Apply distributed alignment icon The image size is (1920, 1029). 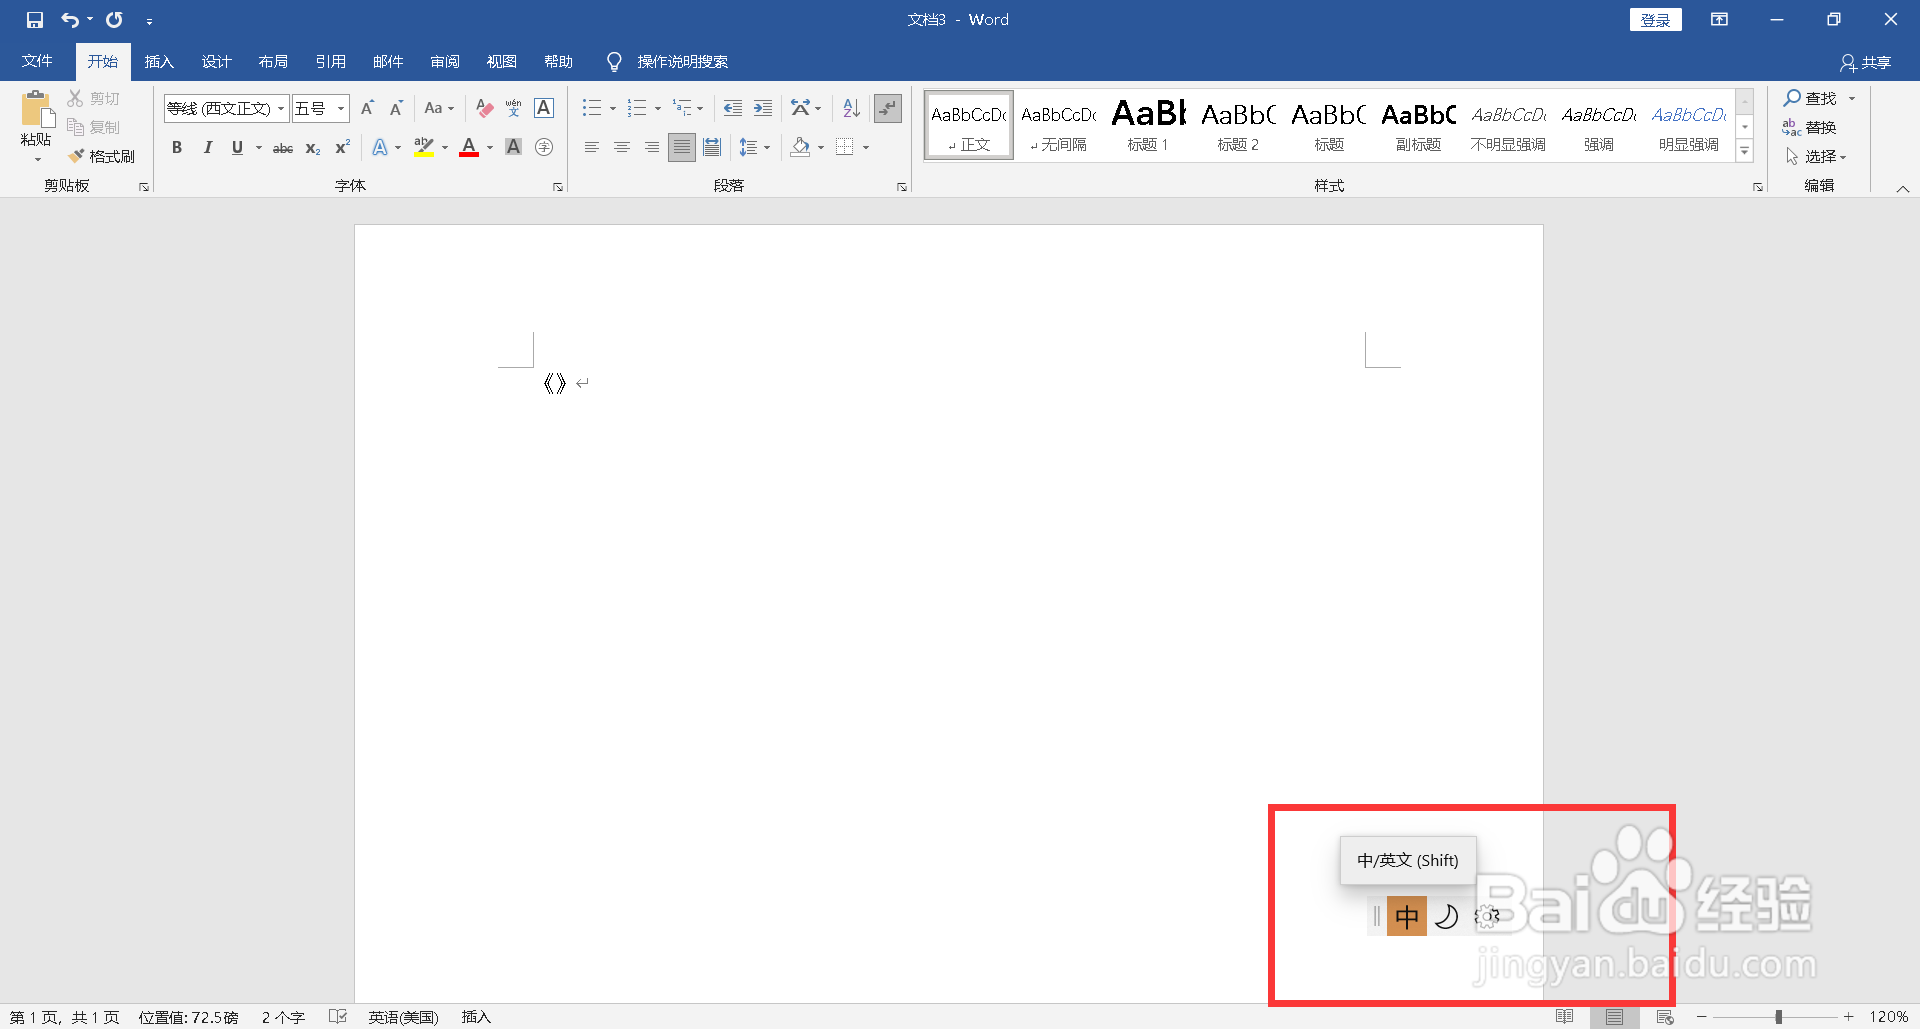(x=712, y=147)
